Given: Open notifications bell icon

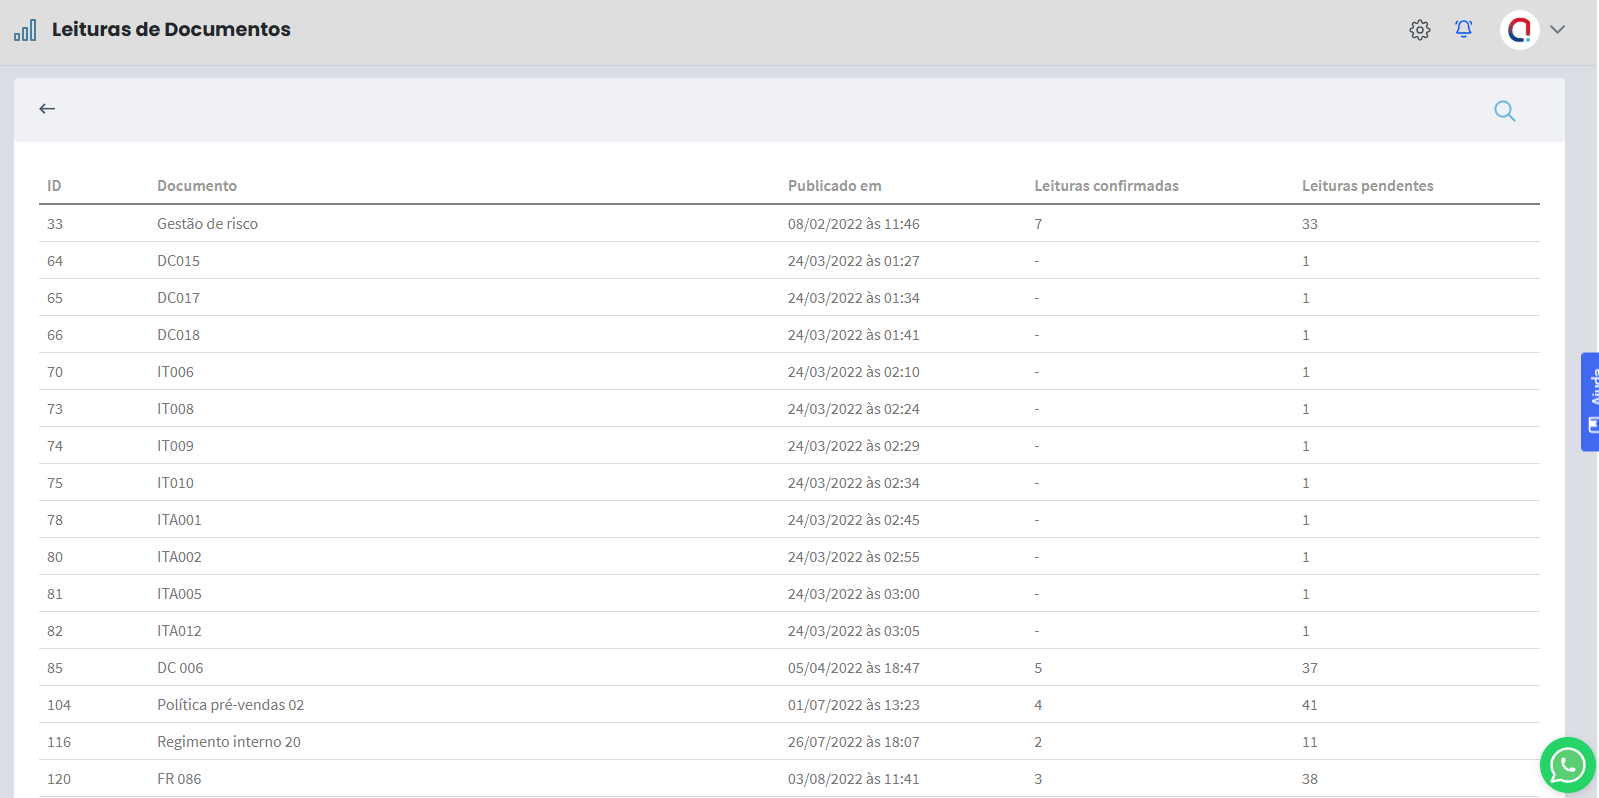Looking at the screenshot, I should pos(1463,29).
